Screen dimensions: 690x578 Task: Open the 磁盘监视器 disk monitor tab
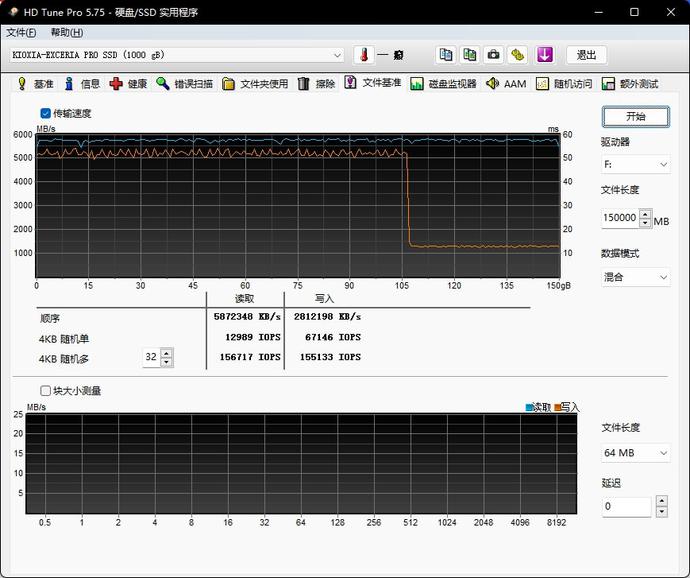[444, 84]
